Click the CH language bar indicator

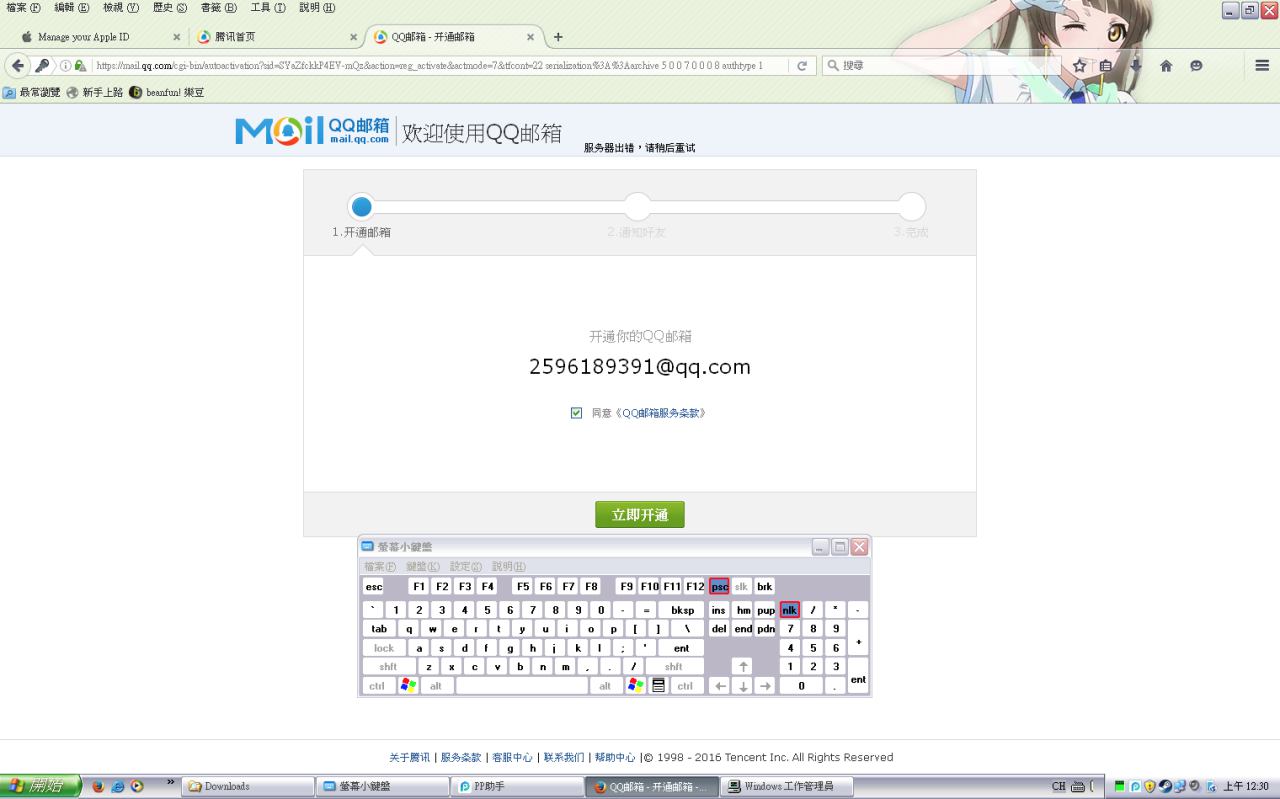pos(1058,787)
